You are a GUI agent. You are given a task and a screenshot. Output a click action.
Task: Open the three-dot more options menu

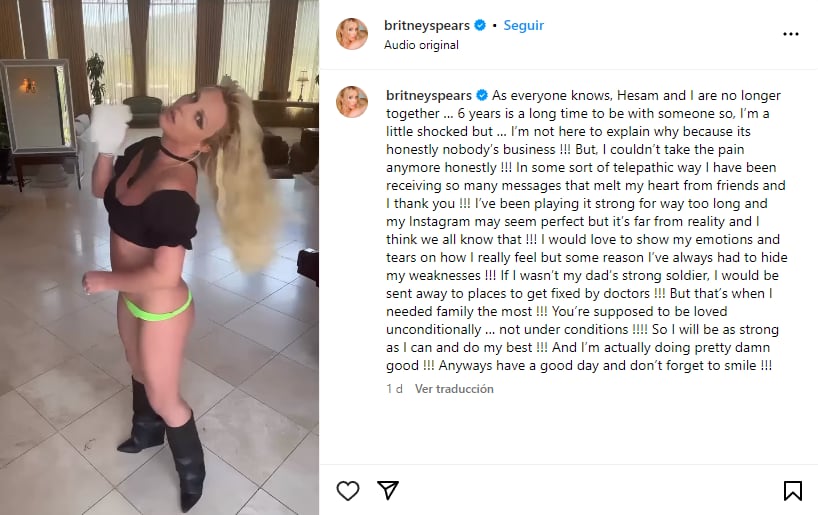click(791, 34)
